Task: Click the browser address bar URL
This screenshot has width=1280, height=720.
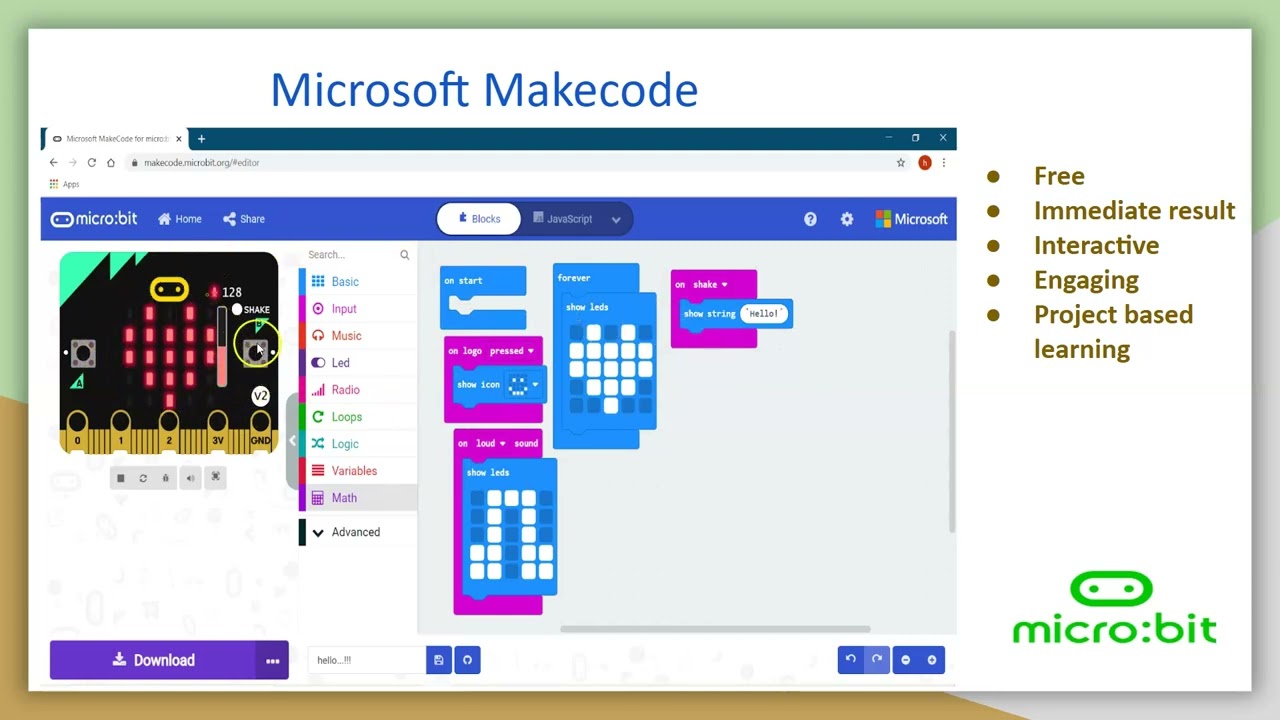Action: 201,162
